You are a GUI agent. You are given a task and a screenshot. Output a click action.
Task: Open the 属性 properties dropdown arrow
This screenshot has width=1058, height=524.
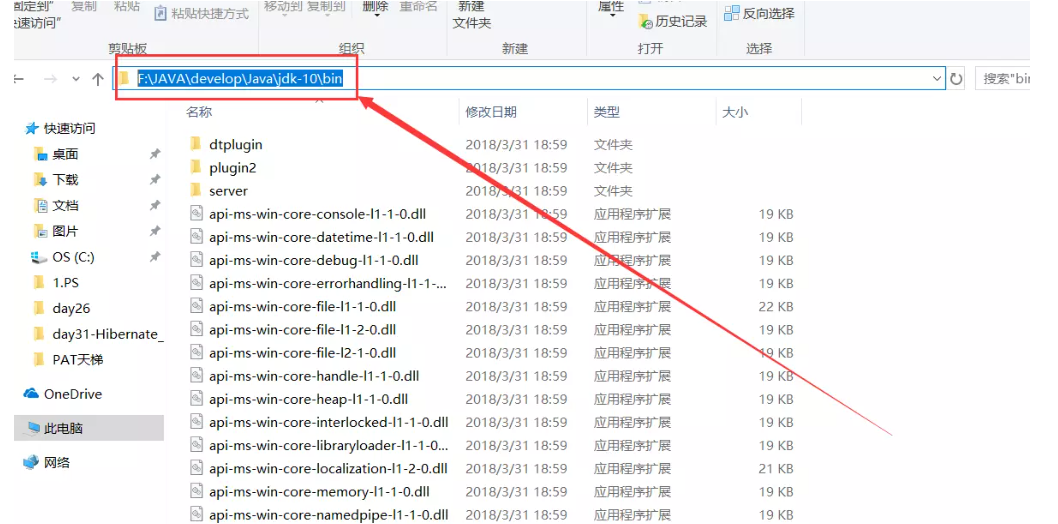[612, 16]
